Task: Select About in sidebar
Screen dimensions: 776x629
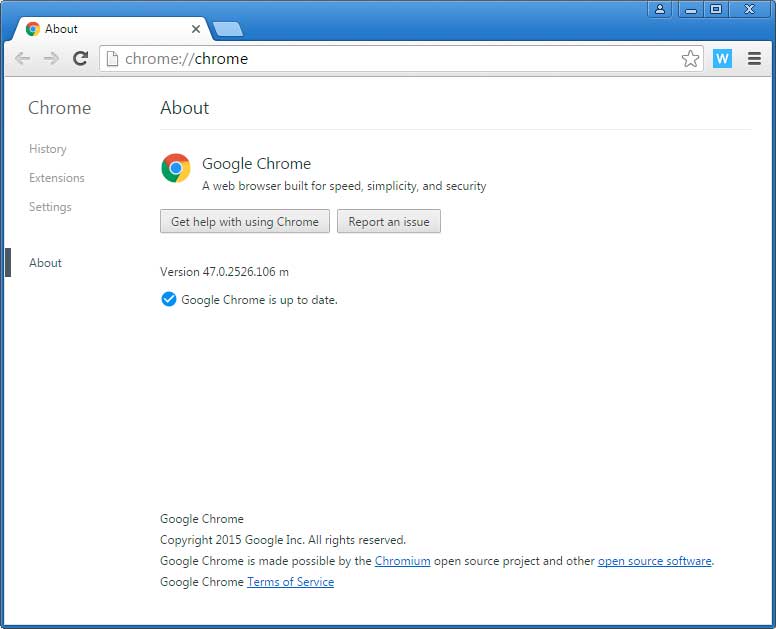Action: pos(45,263)
